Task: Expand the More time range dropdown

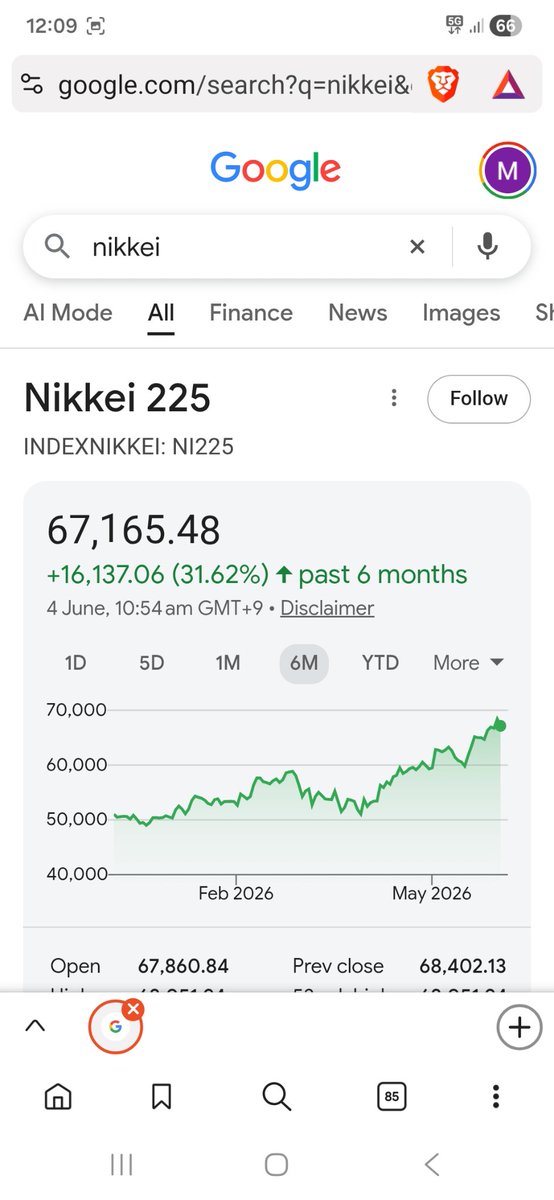Action: [x=468, y=663]
